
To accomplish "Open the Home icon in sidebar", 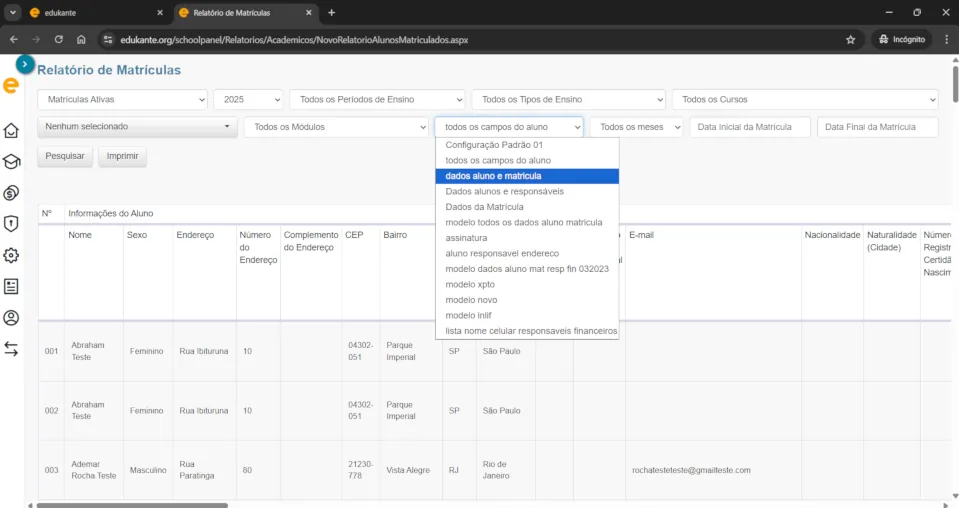I will [11, 131].
